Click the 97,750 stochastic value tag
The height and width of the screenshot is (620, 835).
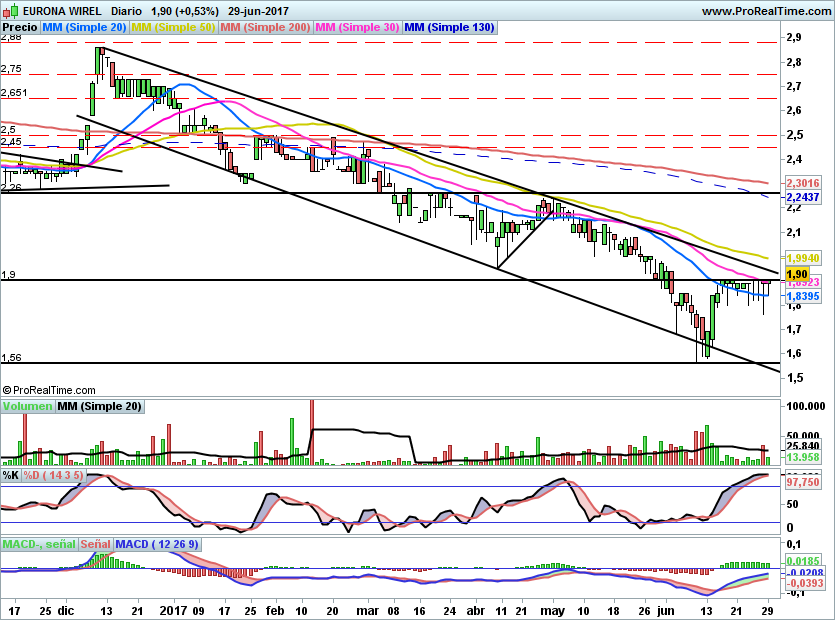coord(803,482)
